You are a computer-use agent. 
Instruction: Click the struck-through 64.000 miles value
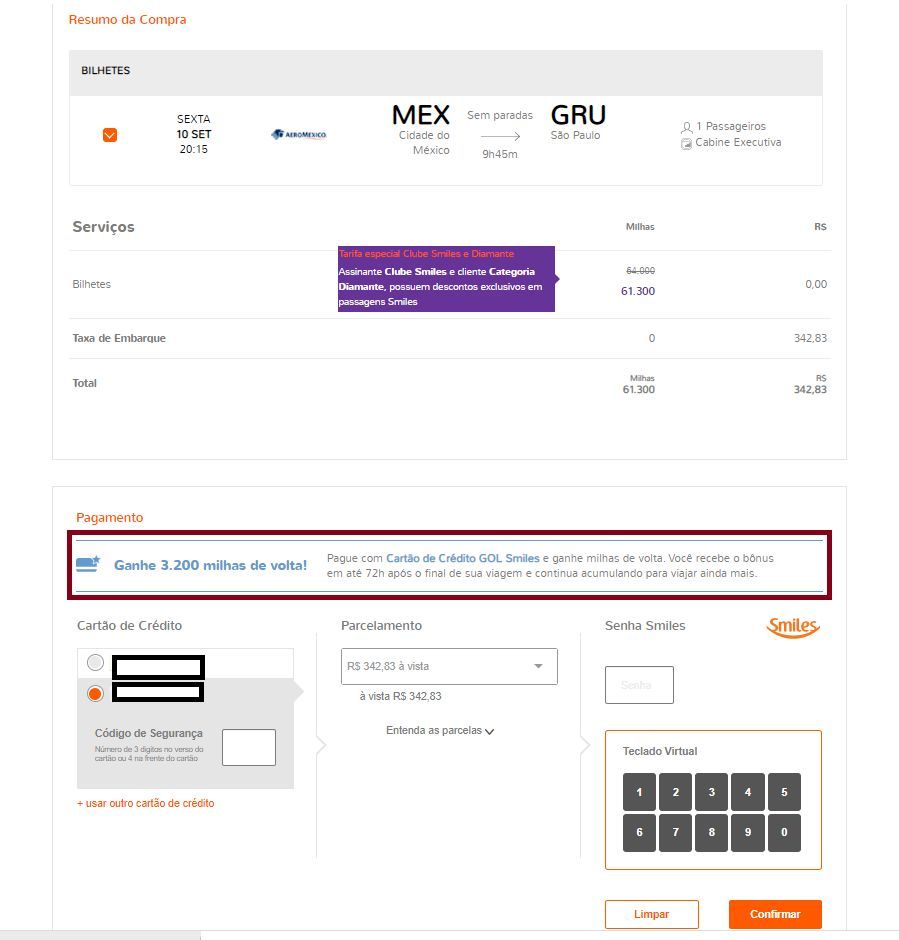[x=640, y=271]
